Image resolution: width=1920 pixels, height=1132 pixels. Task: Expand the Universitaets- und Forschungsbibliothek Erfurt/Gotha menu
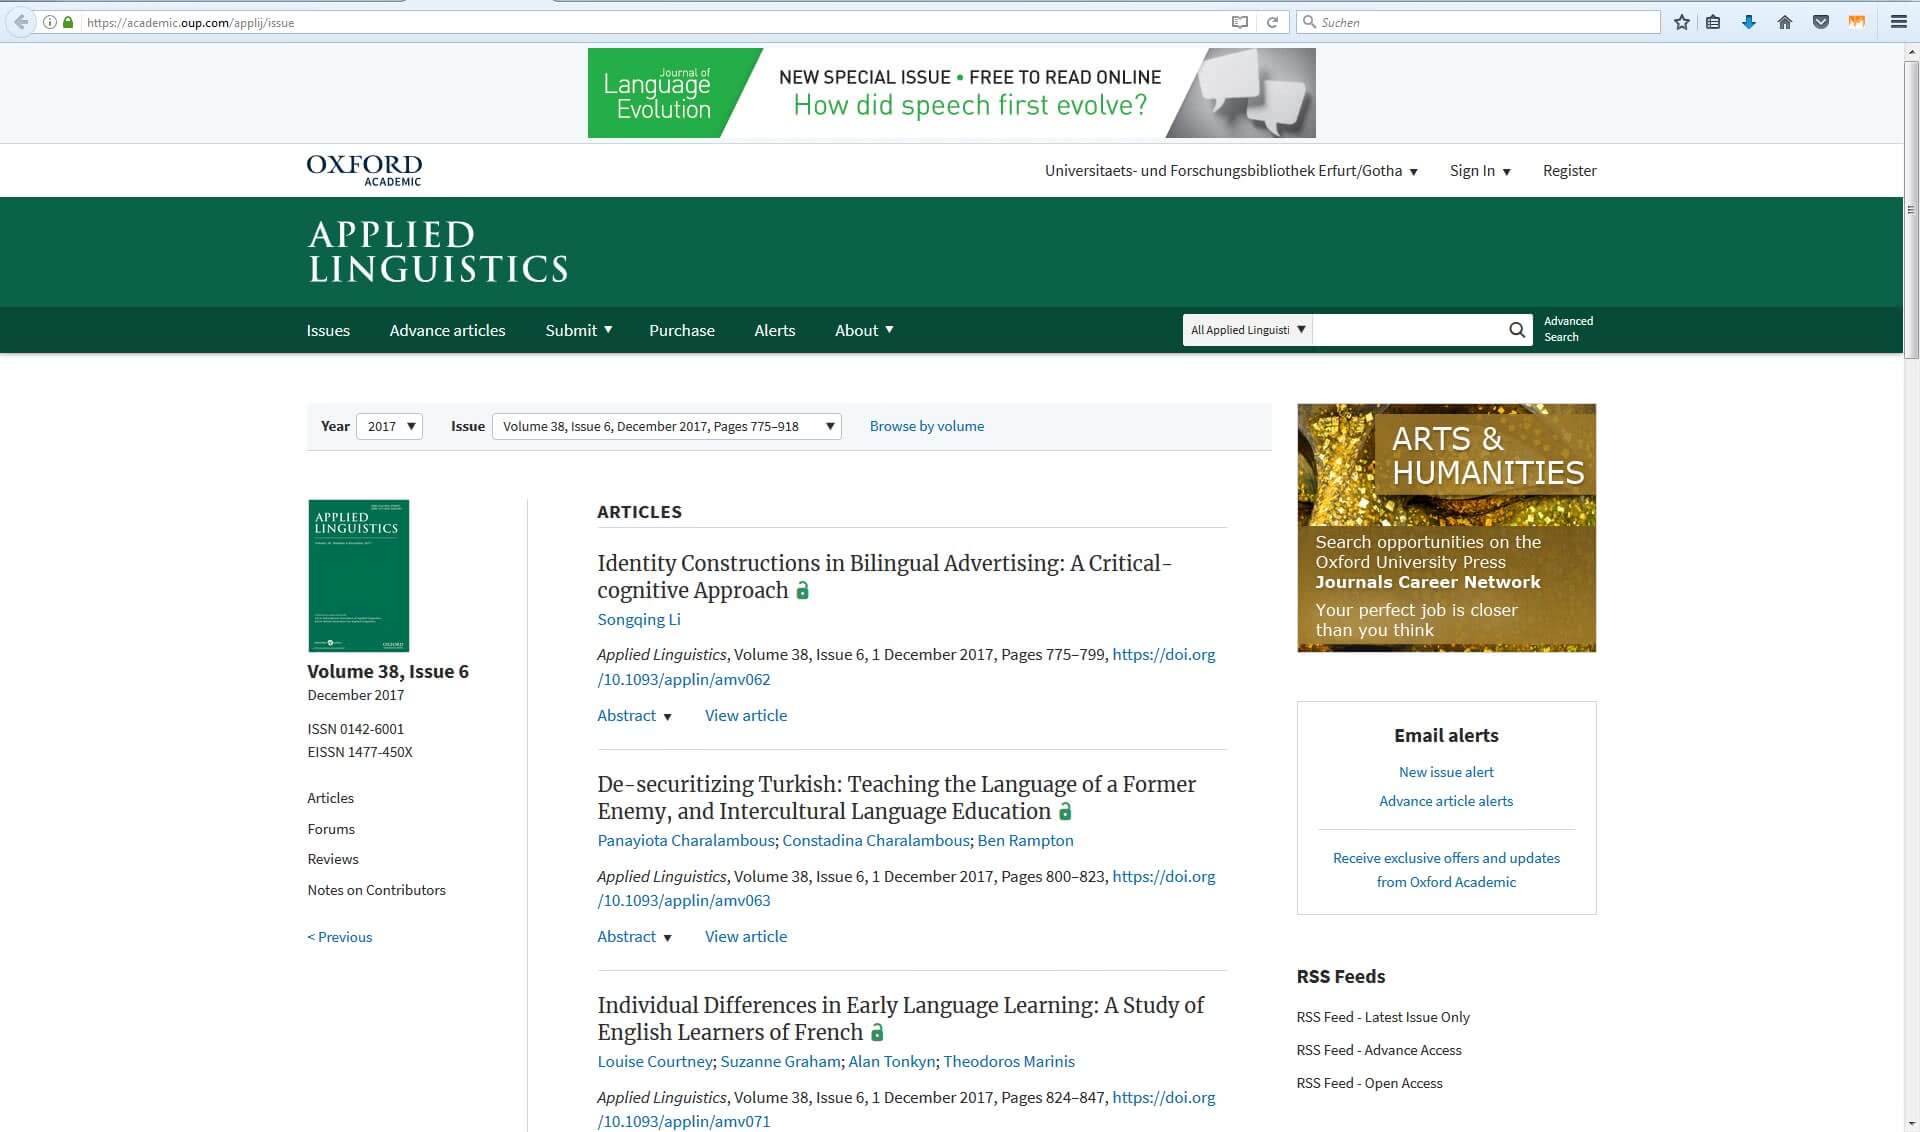1232,171
